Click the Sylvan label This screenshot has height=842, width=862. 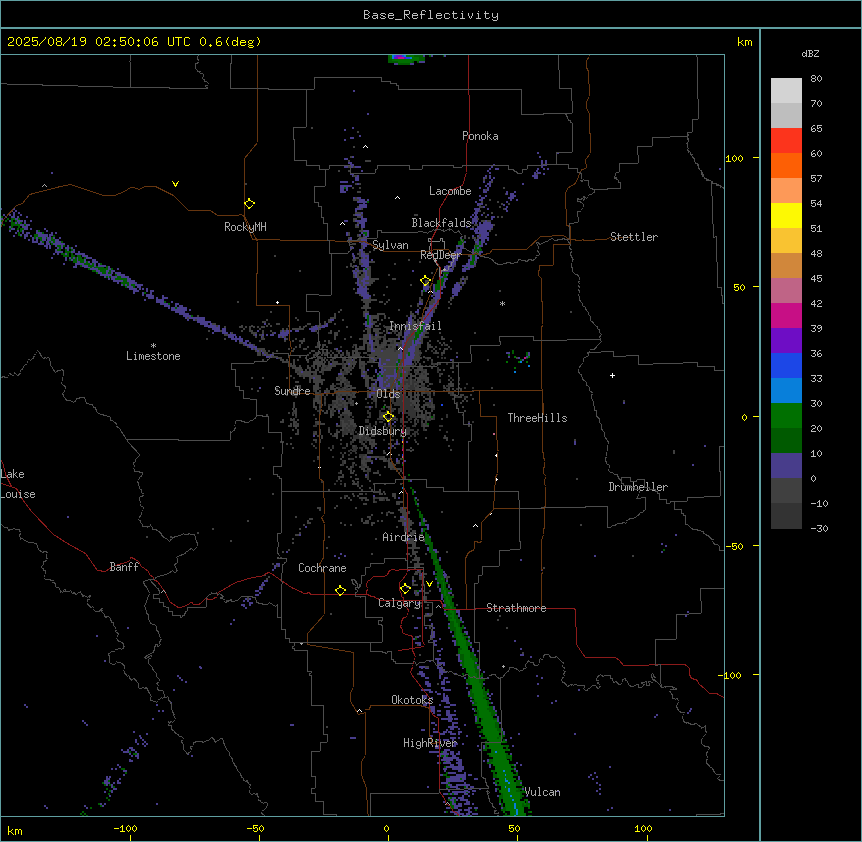[x=390, y=245]
